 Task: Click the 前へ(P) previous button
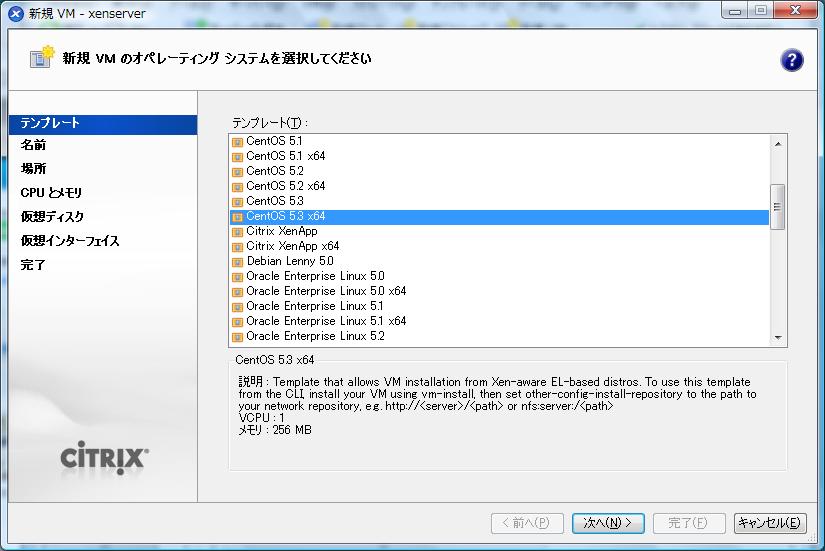[x=527, y=523]
